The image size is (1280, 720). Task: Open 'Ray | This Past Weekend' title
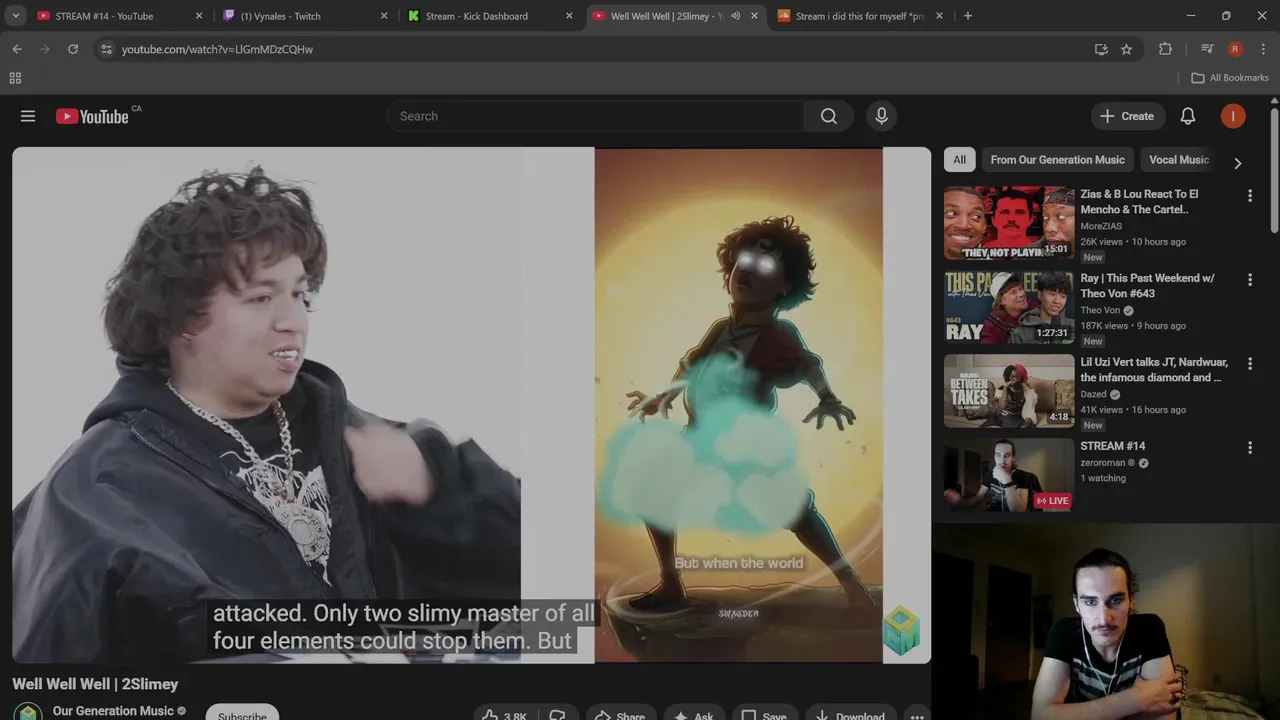coord(1147,286)
